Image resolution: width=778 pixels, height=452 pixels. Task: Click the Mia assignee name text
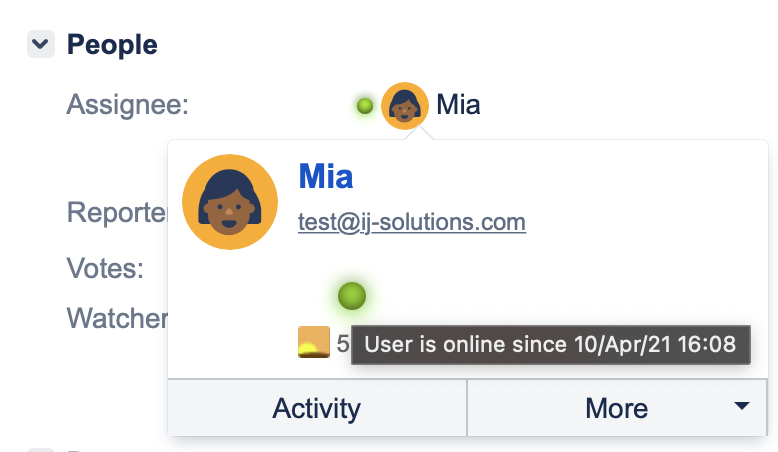[x=458, y=105]
